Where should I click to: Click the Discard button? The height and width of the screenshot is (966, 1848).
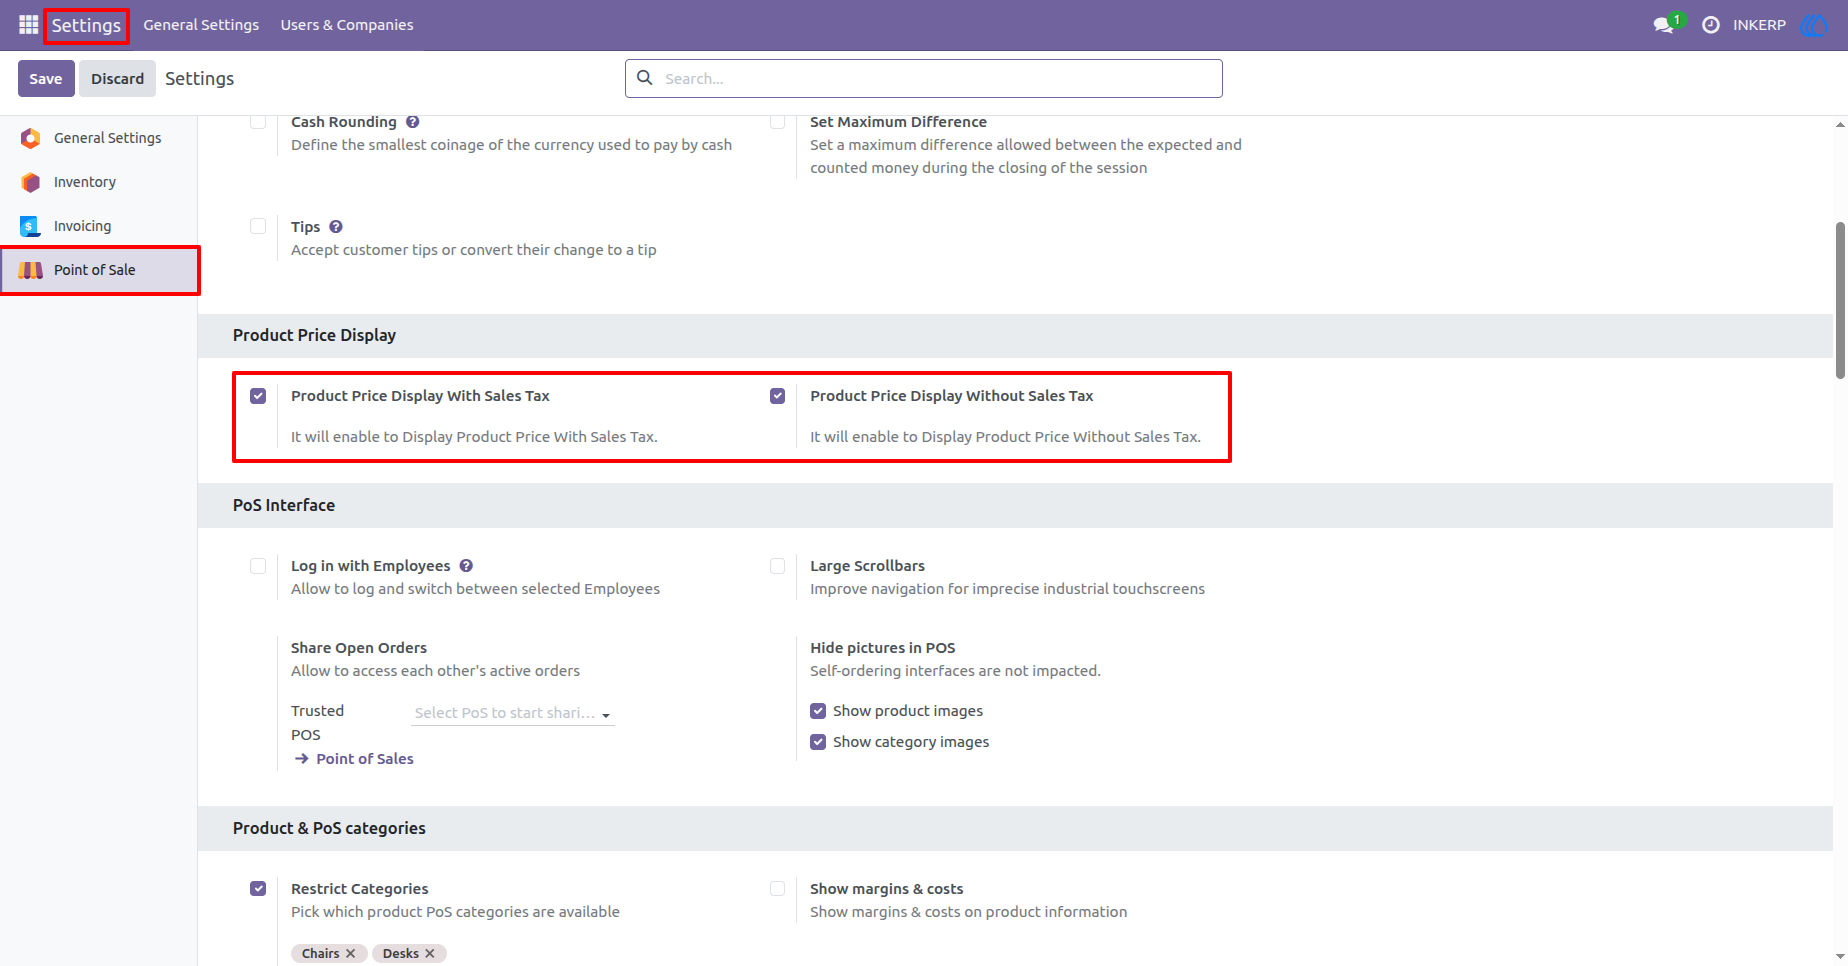(x=118, y=79)
